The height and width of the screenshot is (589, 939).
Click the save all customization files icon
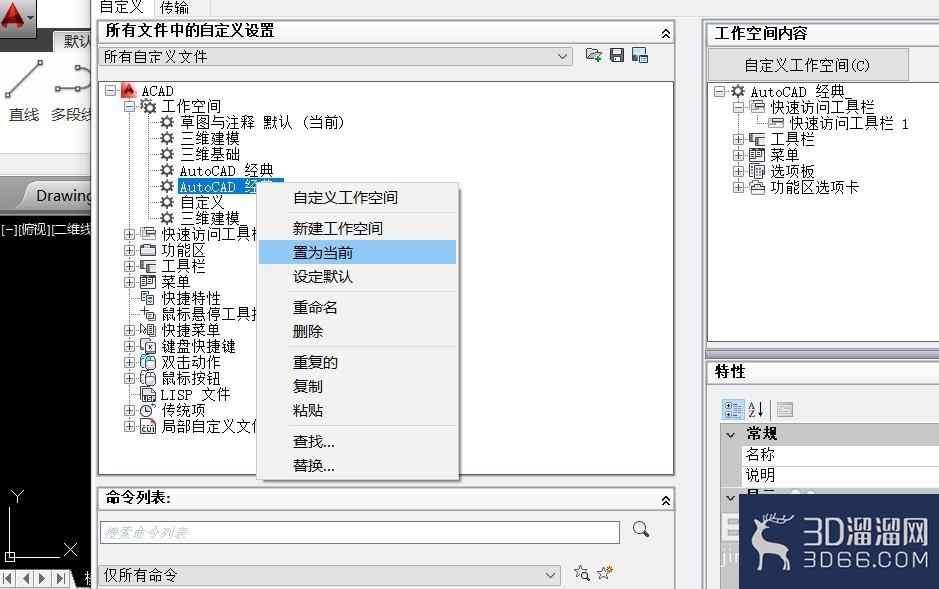tap(617, 56)
